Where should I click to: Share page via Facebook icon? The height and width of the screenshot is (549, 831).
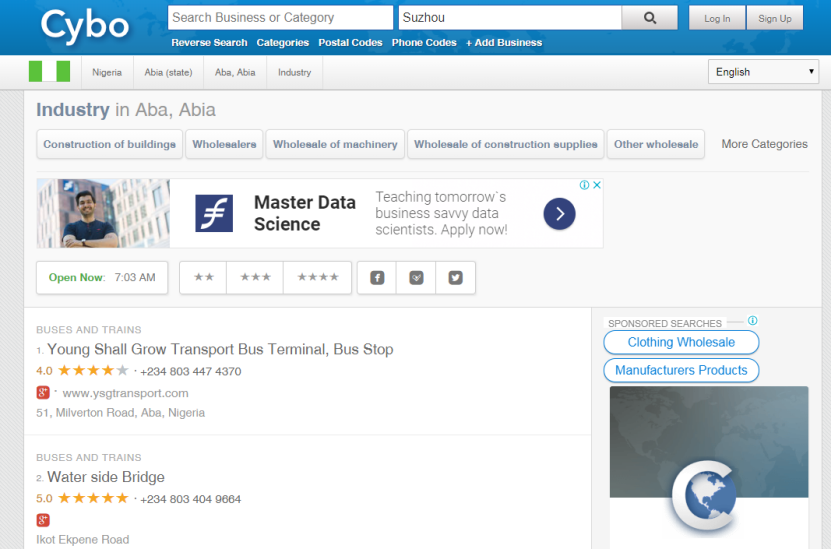click(x=377, y=278)
